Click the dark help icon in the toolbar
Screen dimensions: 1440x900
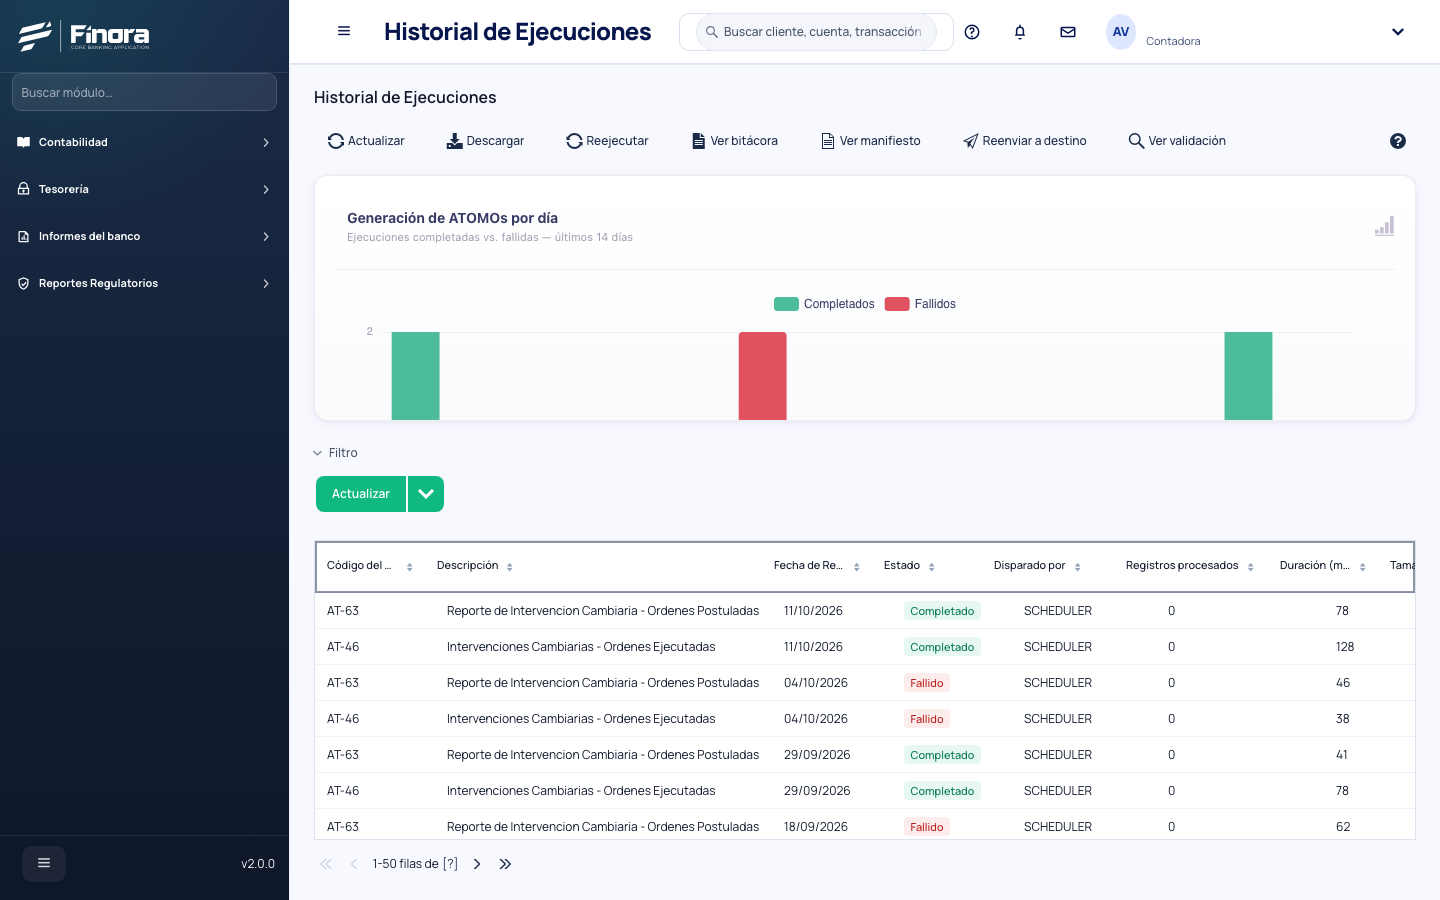(x=1398, y=141)
